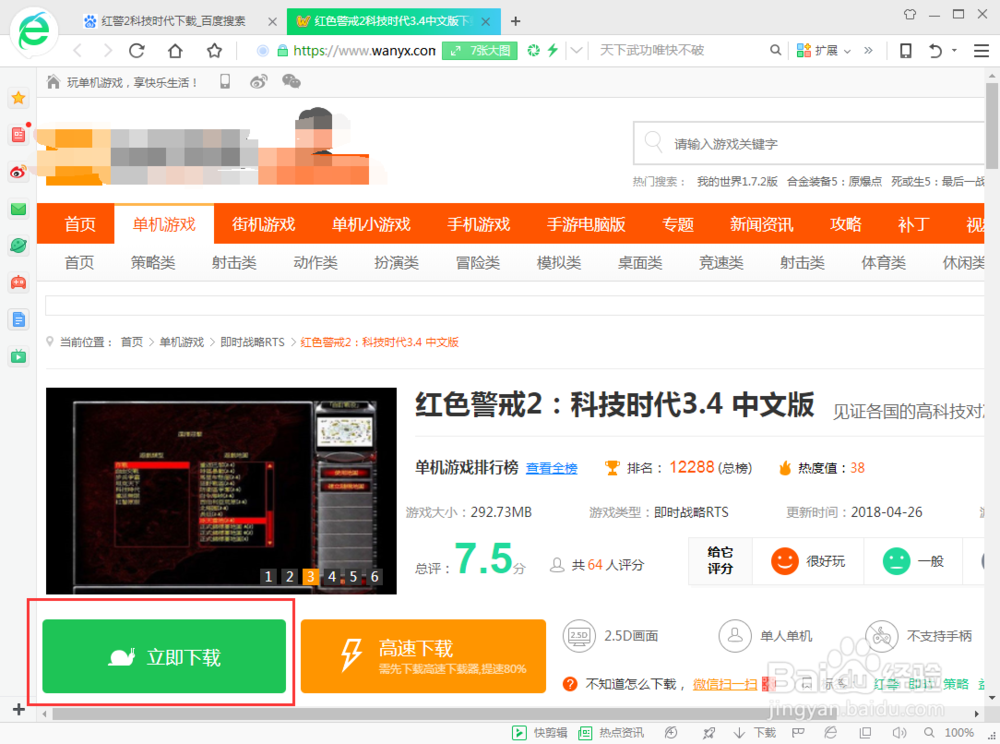
Task: Click the vertical scrollbar thumb
Action: coord(992,124)
